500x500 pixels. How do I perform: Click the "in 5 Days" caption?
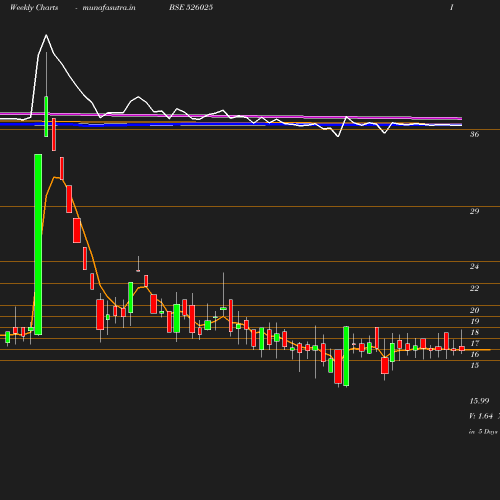point(483,431)
